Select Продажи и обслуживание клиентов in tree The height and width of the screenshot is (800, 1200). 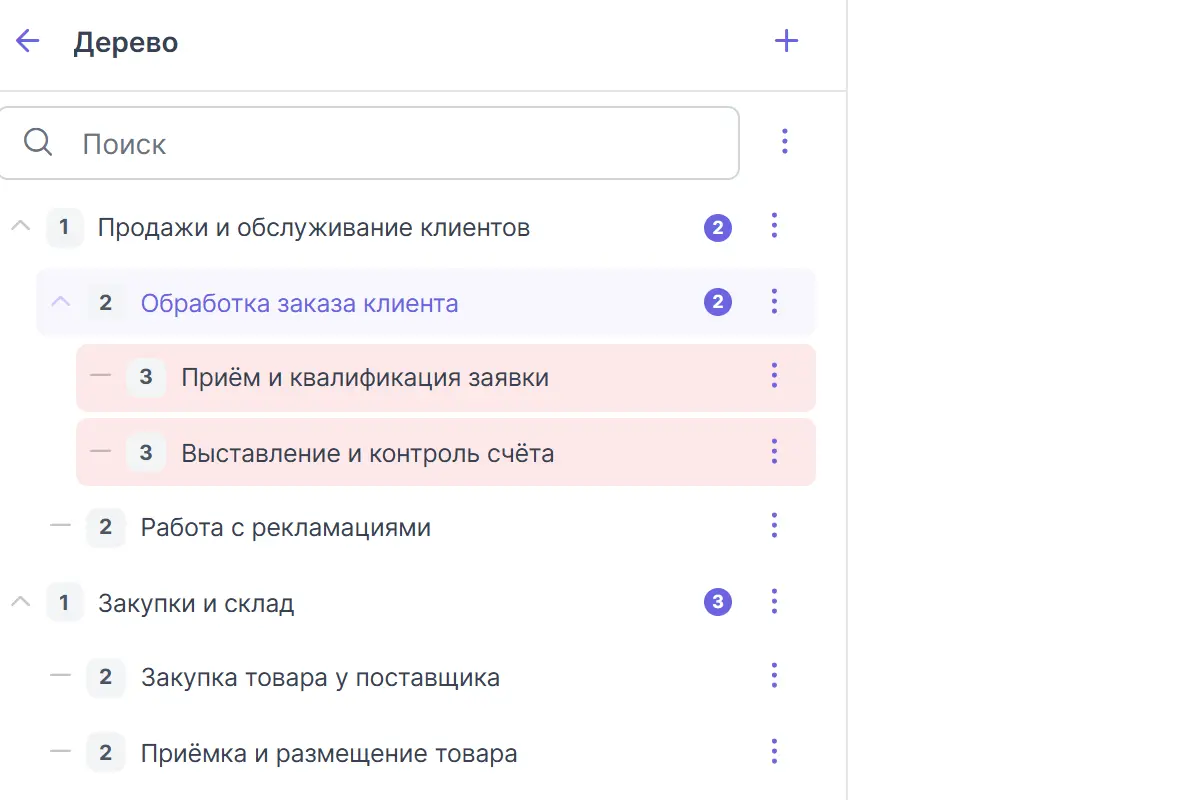tap(313, 228)
